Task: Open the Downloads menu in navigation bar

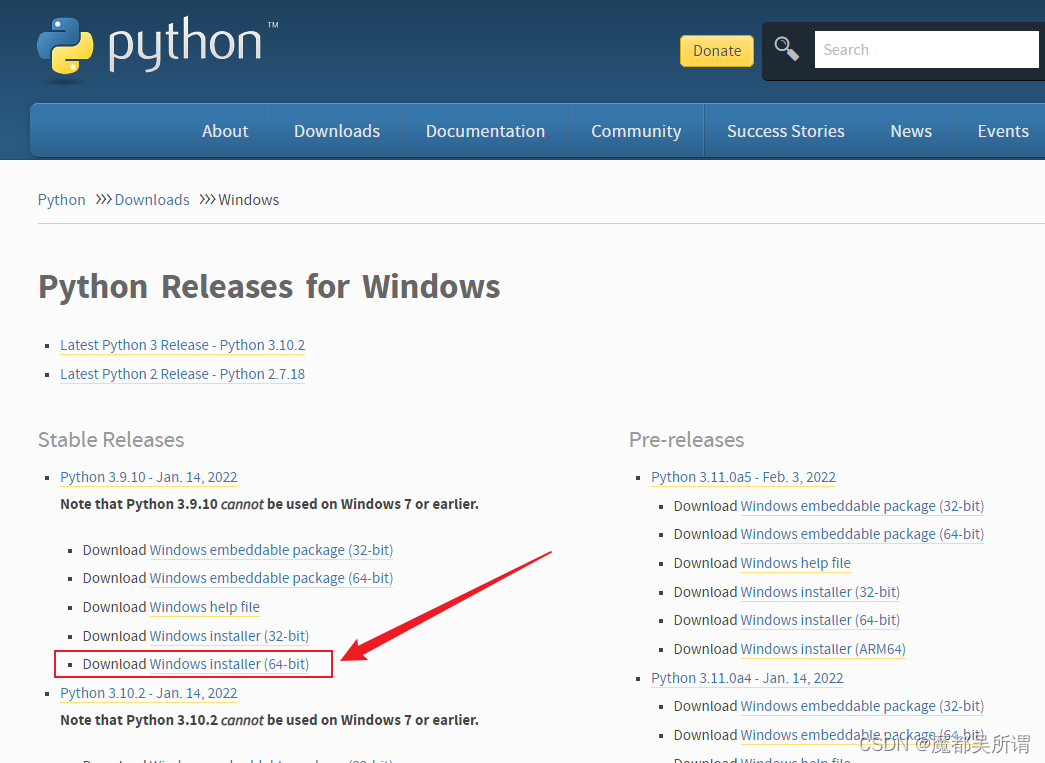Action: [337, 131]
